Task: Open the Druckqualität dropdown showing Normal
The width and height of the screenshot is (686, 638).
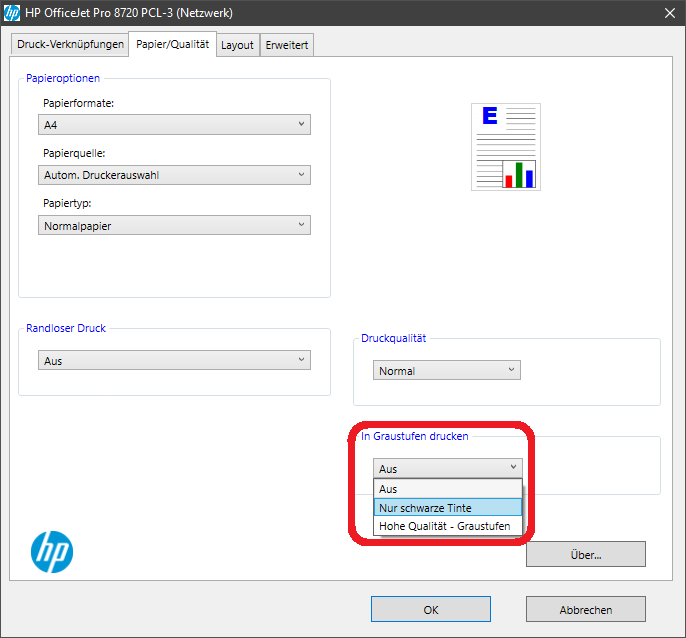Action: coord(447,370)
